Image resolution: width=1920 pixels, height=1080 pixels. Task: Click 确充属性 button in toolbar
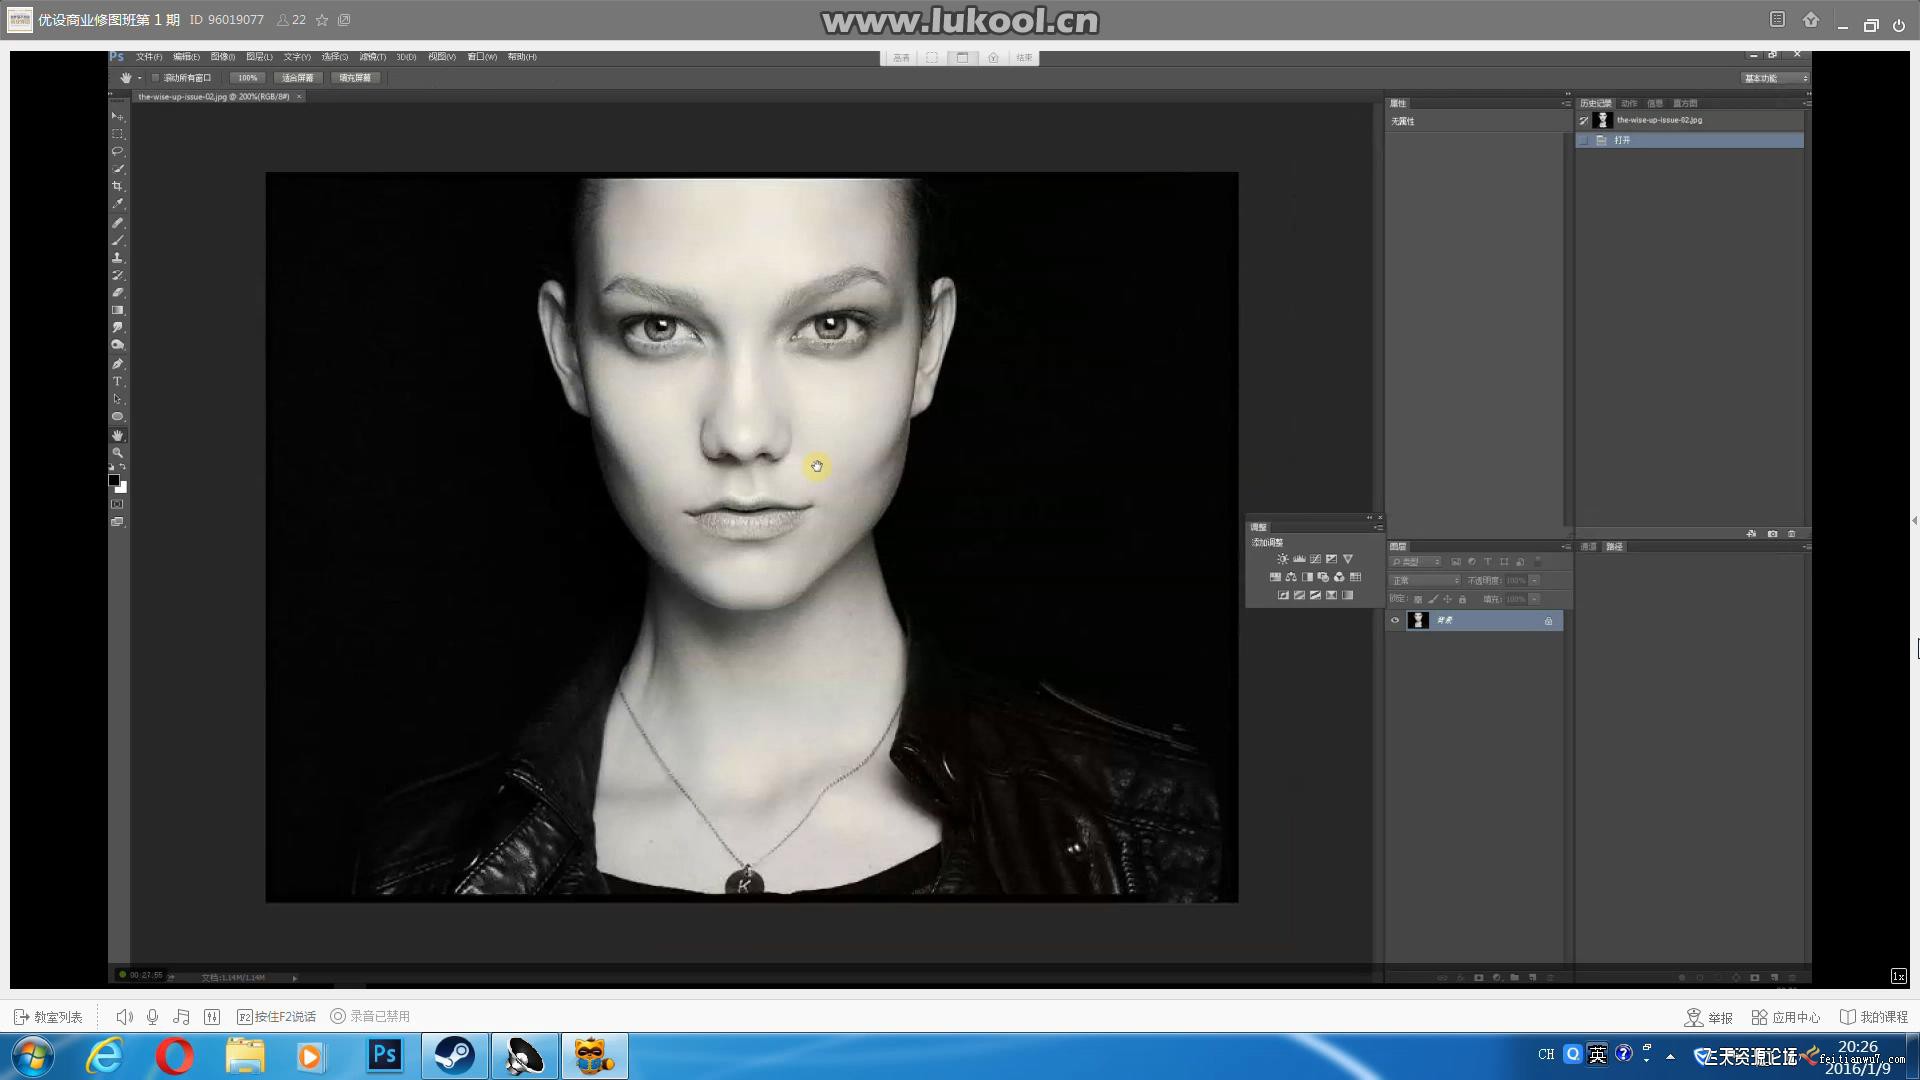click(355, 78)
